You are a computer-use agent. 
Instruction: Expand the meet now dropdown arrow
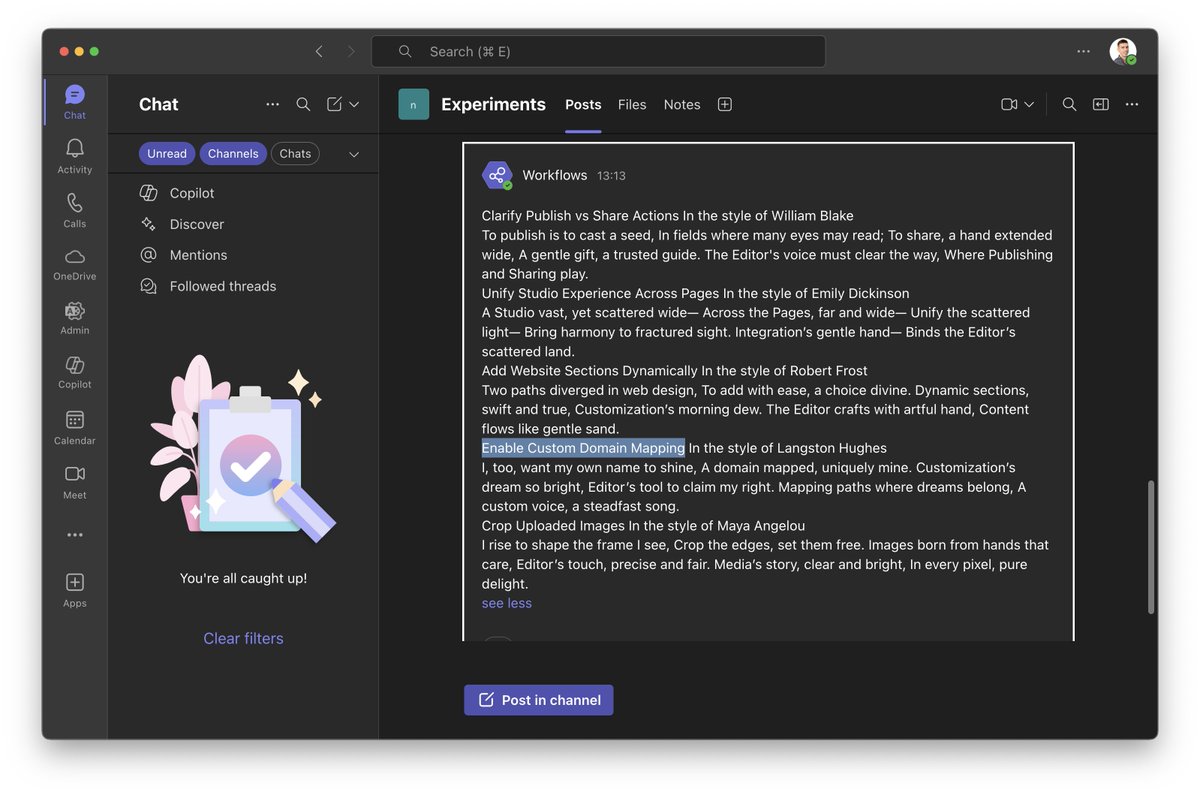[x=1029, y=104]
